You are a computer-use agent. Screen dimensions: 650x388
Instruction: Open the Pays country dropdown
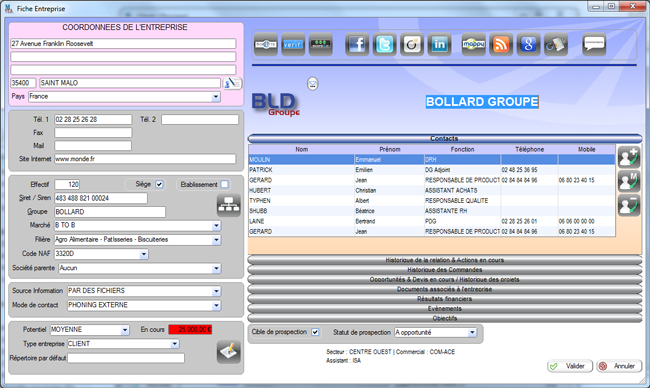point(216,97)
